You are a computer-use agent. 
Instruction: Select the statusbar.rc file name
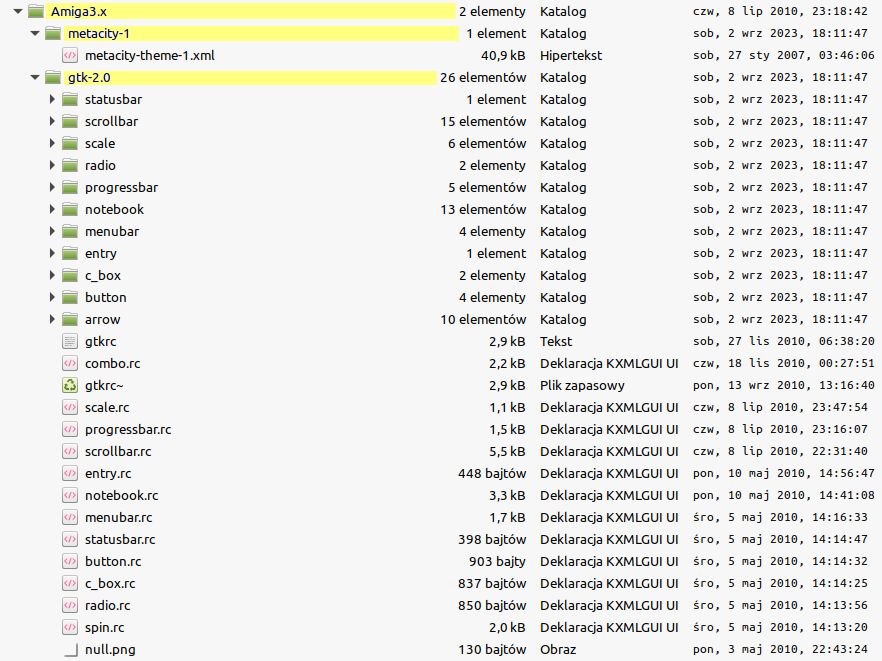(120, 539)
